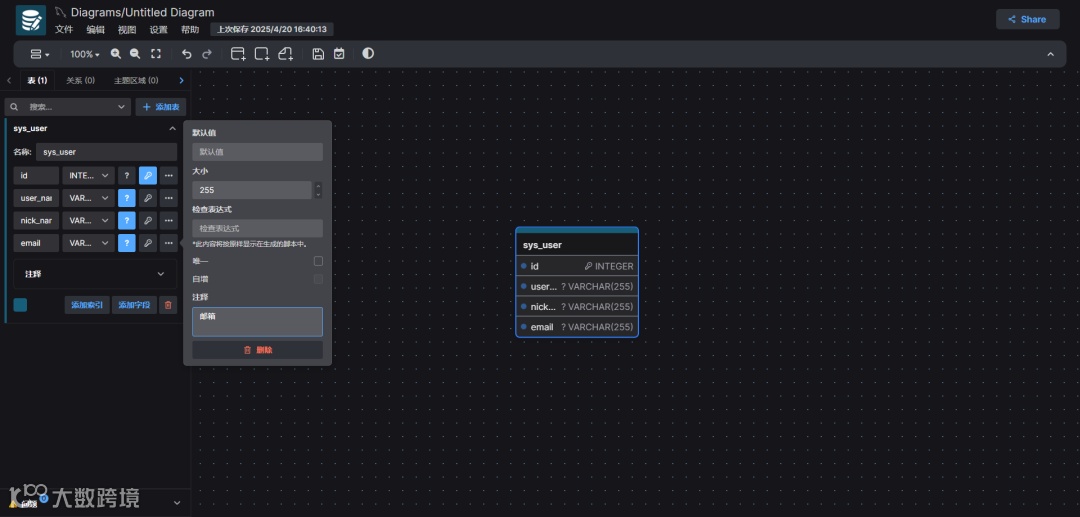Toggle primary key for the email field
This screenshot has height=517, width=1080.
pos(148,243)
